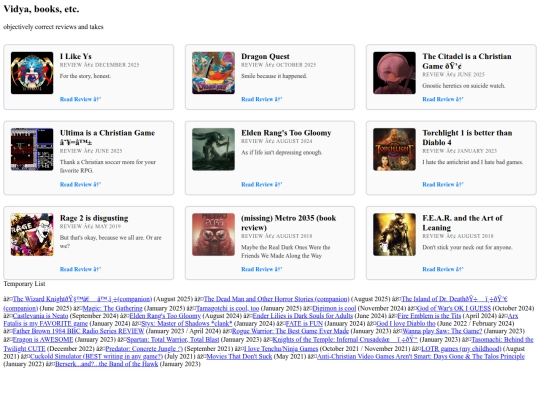Screen dimensions: 540x405
Task: Open Read Review for Metro 2035 book review
Action: click(261, 269)
